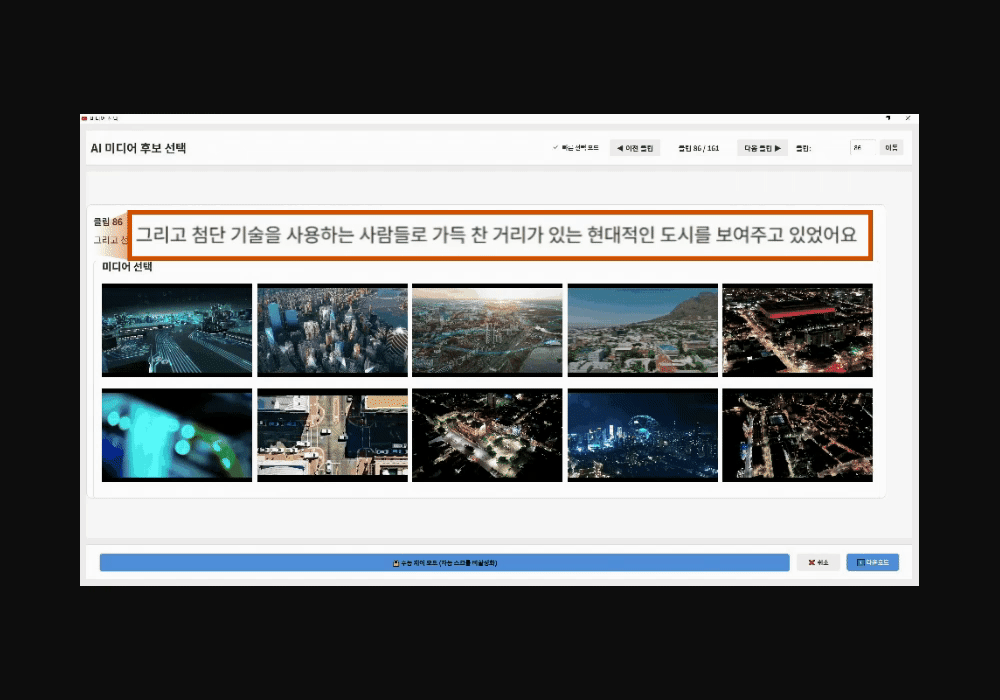Select the first night cityscape thumbnail
Image resolution: width=1000 pixels, height=700 pixels.
176,330
